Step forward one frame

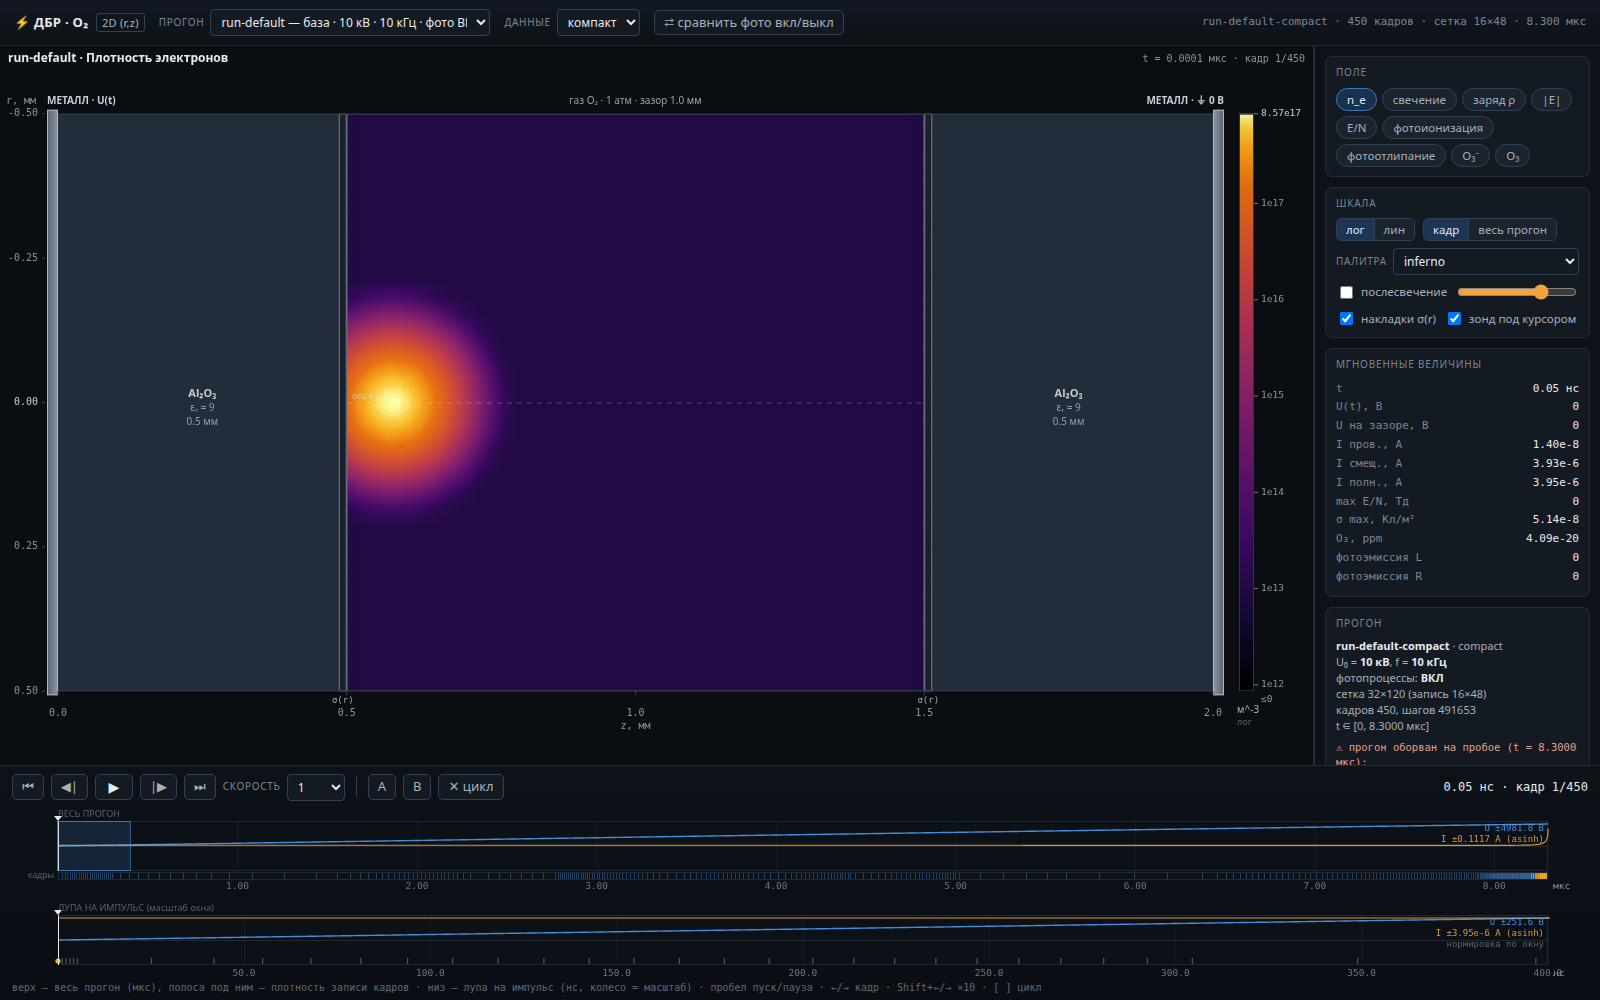click(159, 787)
